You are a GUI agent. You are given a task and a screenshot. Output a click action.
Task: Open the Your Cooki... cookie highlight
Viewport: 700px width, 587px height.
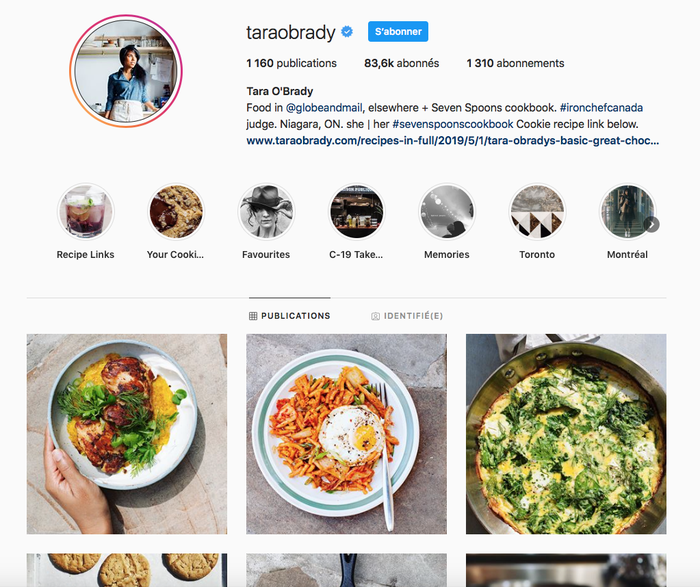pyautogui.click(x=176, y=212)
